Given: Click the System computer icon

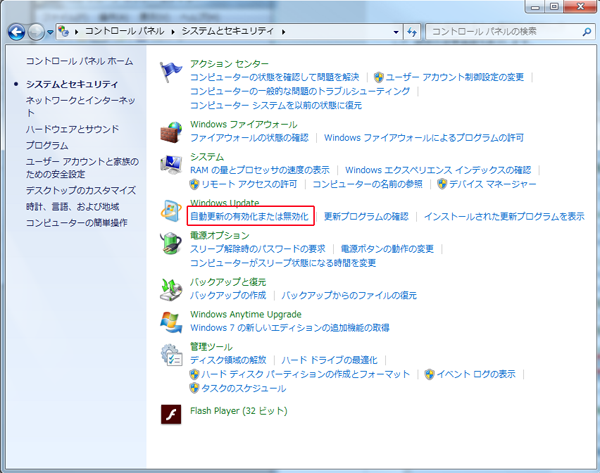Looking at the screenshot, I should pyautogui.click(x=171, y=164).
